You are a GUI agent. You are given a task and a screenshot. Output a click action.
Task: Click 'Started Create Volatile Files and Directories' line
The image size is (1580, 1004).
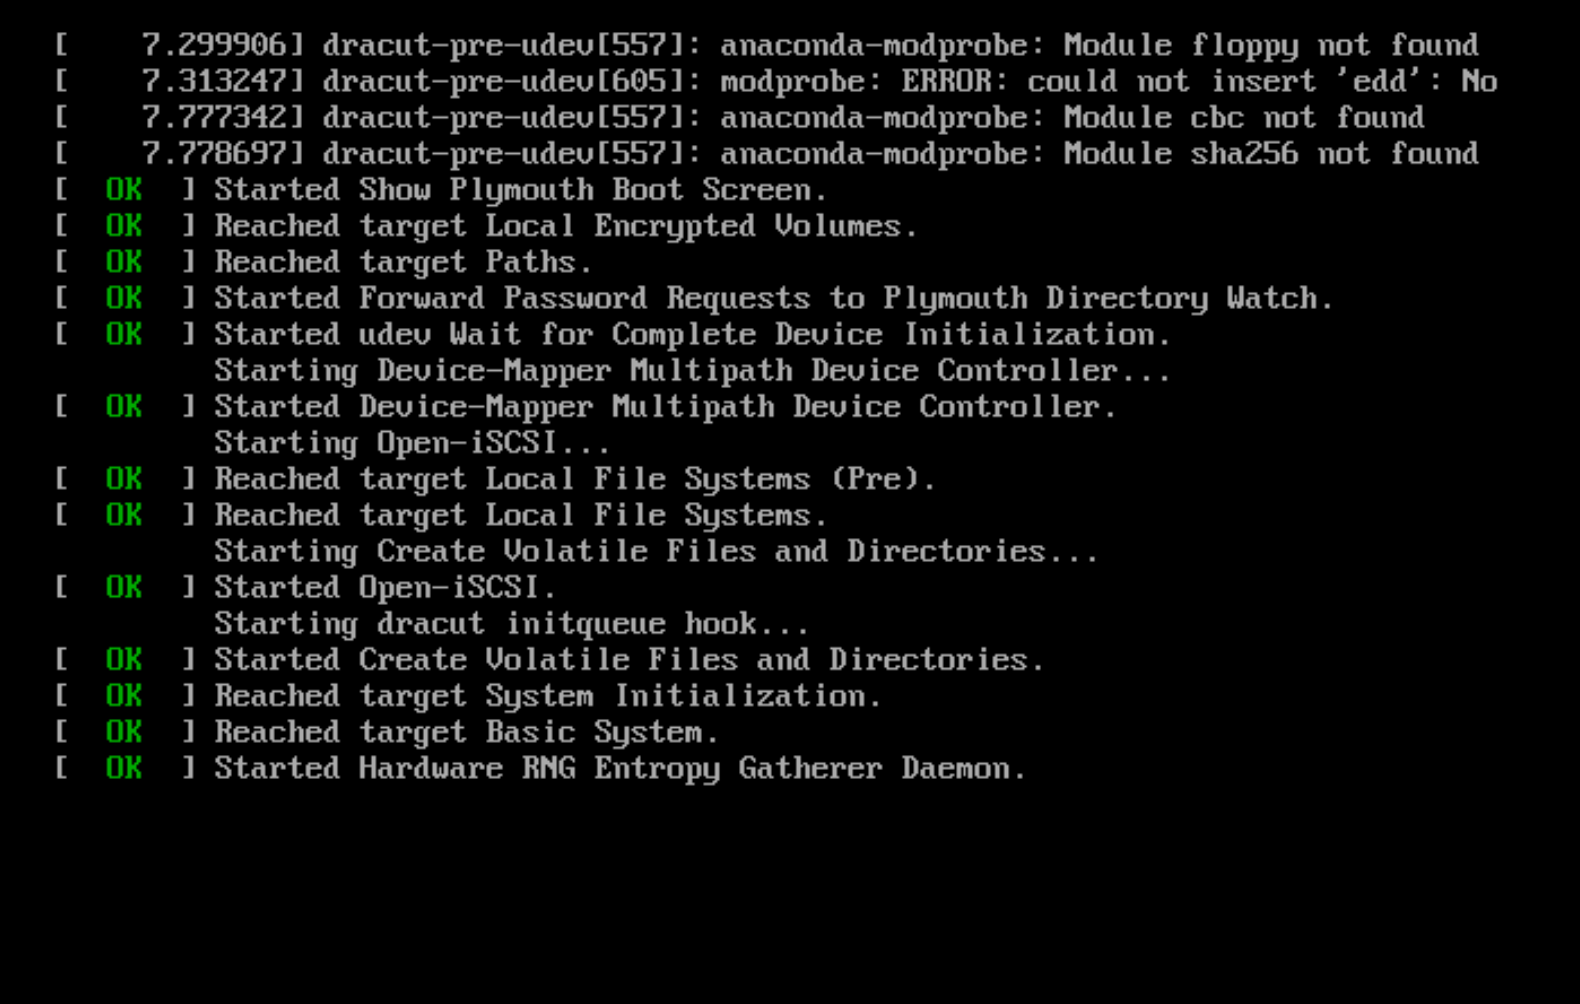click(x=629, y=660)
